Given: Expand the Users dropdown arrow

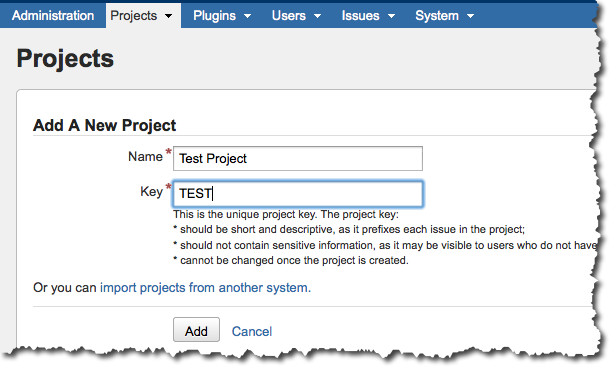Looking at the screenshot, I should pos(318,16).
